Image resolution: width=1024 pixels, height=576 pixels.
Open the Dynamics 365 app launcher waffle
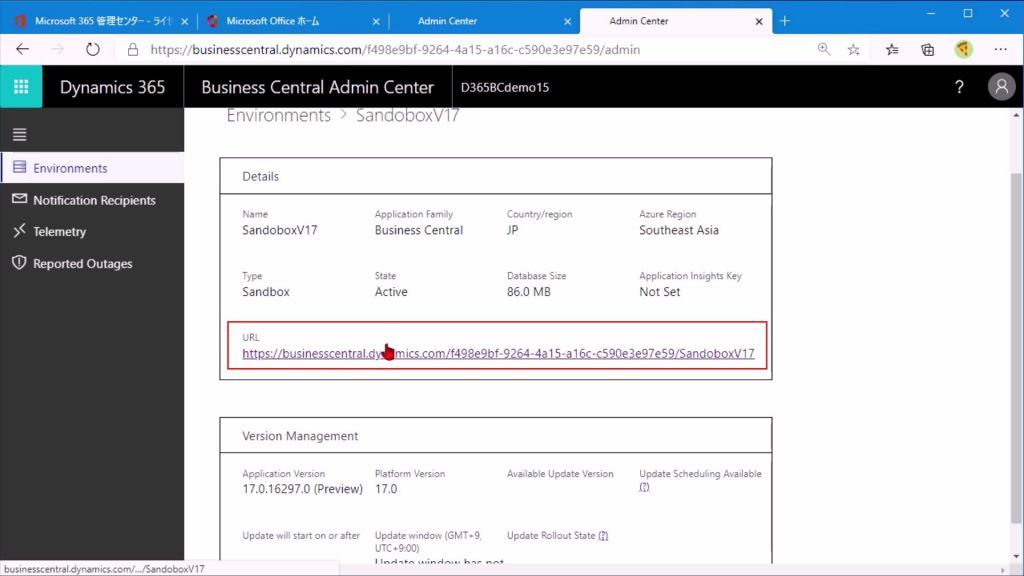21,86
